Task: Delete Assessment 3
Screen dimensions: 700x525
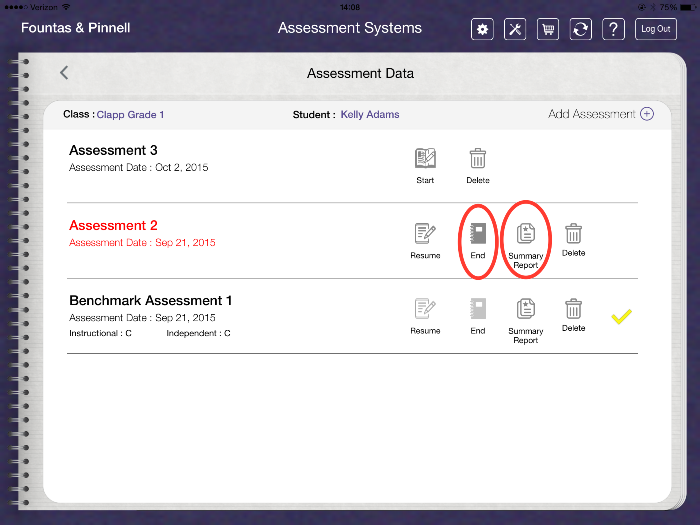Action: click(478, 166)
